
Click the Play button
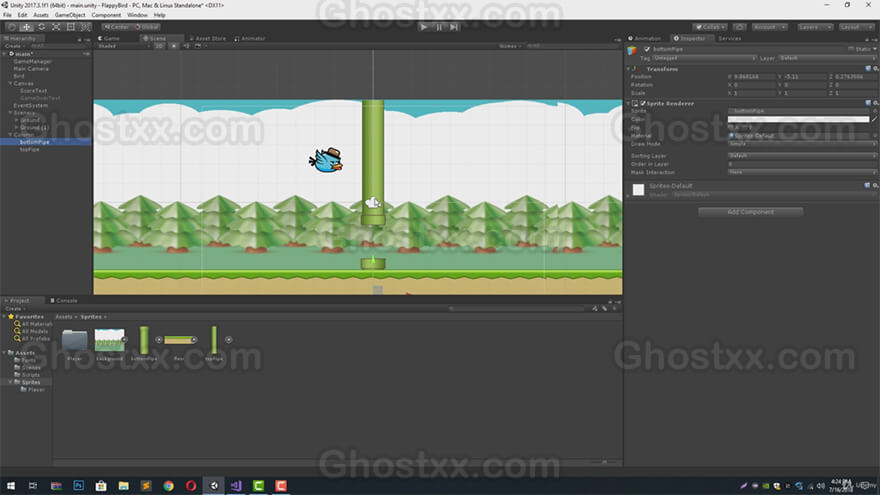(424, 27)
